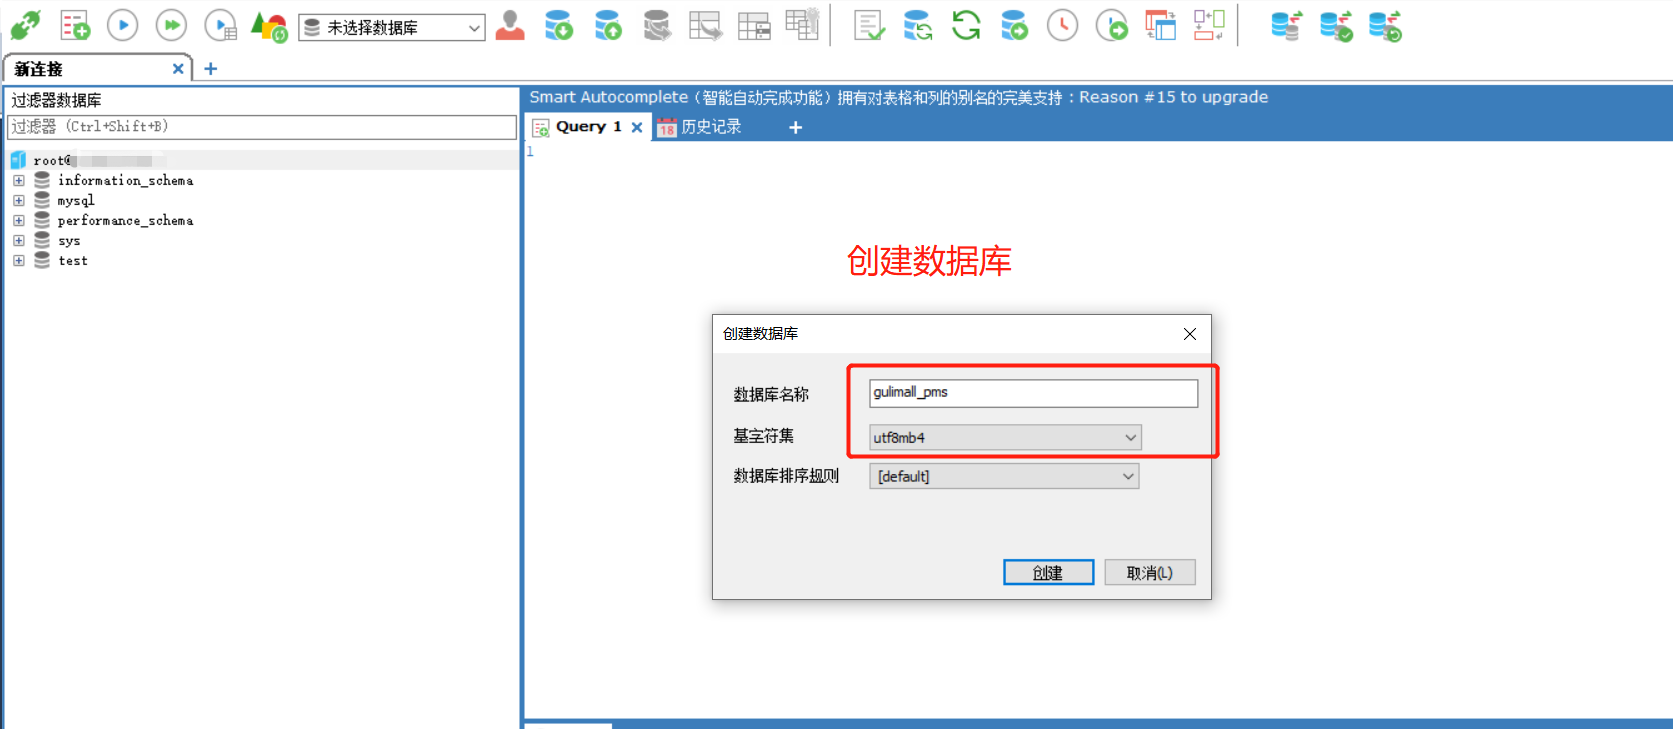The width and height of the screenshot is (1673, 729).
Task: Close the Query 1 tab
Action: tap(637, 127)
